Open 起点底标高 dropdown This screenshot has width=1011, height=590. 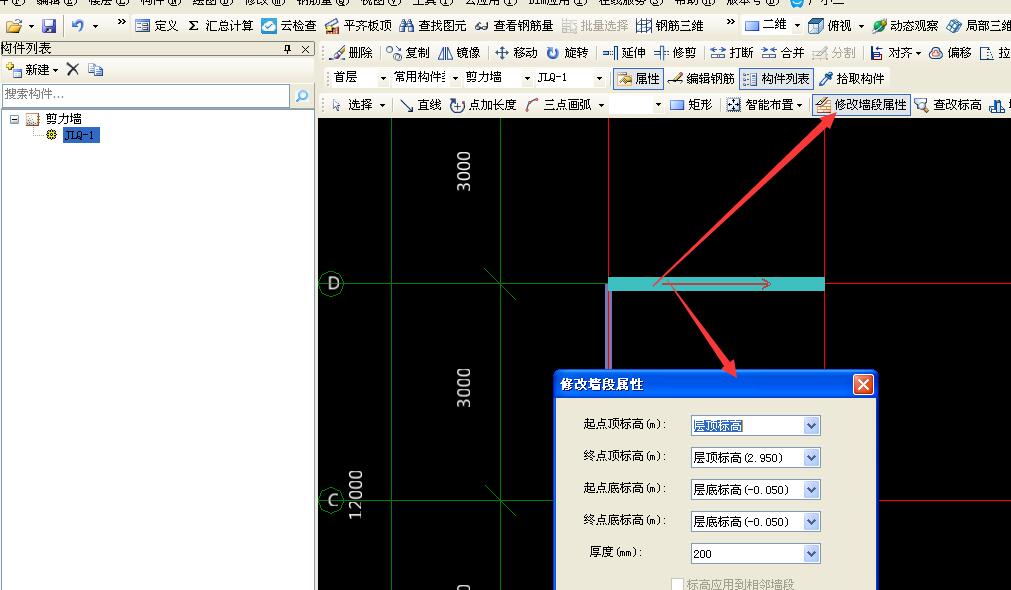pyautogui.click(x=811, y=489)
